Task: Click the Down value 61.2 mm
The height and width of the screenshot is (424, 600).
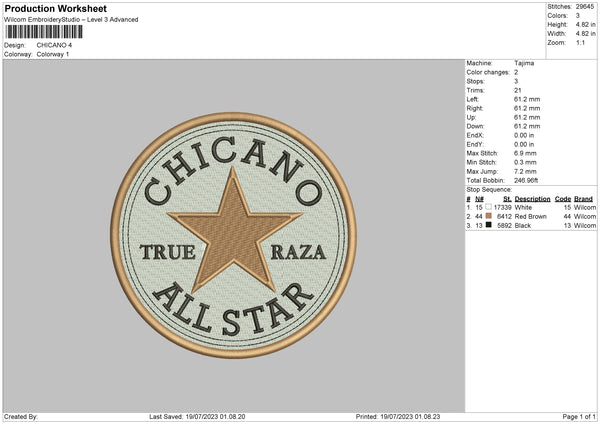Action: (527, 126)
